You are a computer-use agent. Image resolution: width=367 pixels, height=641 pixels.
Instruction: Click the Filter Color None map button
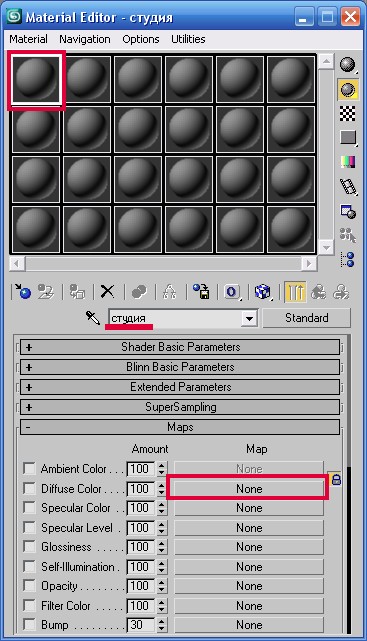[x=249, y=606]
